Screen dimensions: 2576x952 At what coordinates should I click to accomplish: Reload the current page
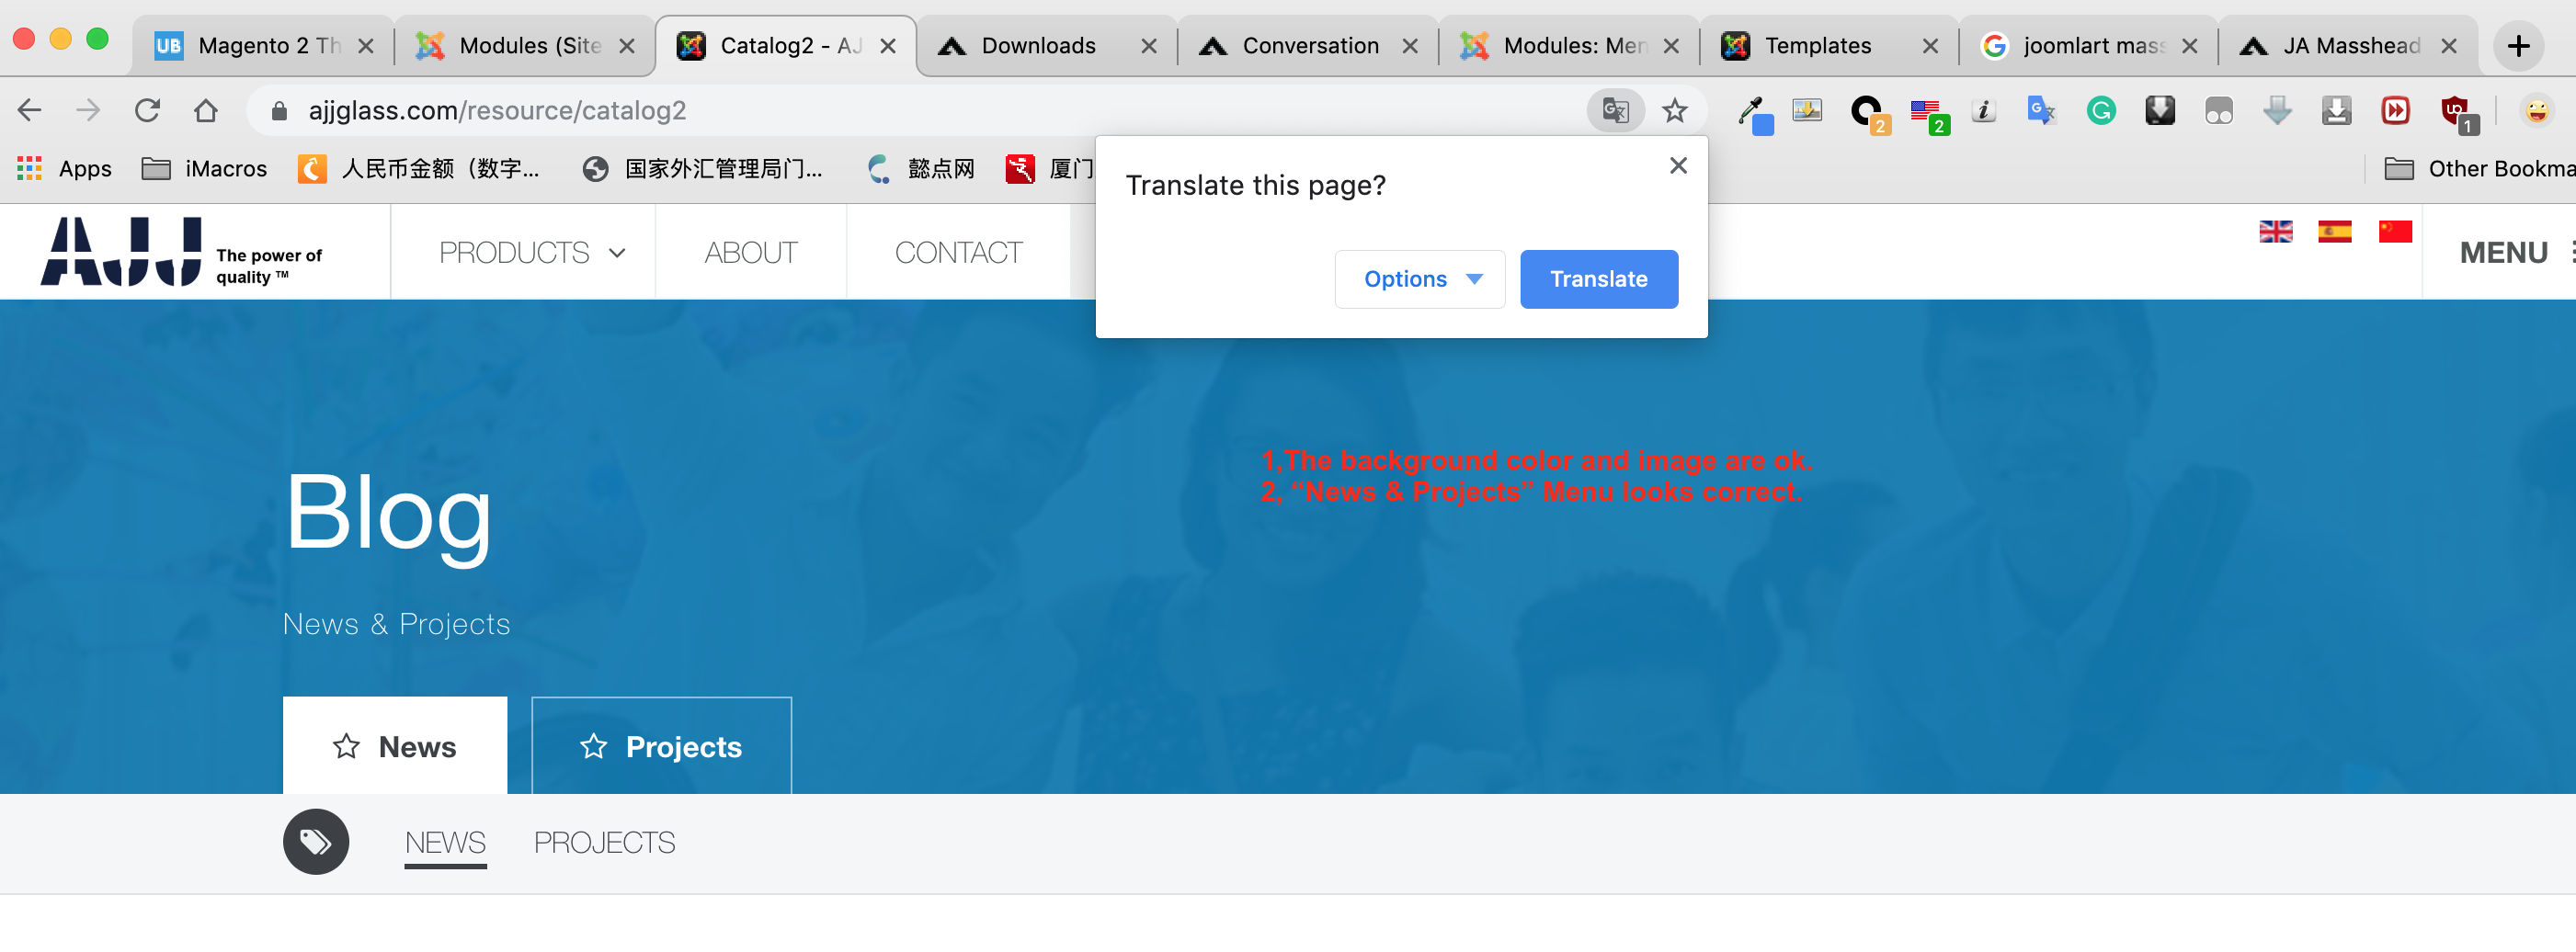(147, 110)
